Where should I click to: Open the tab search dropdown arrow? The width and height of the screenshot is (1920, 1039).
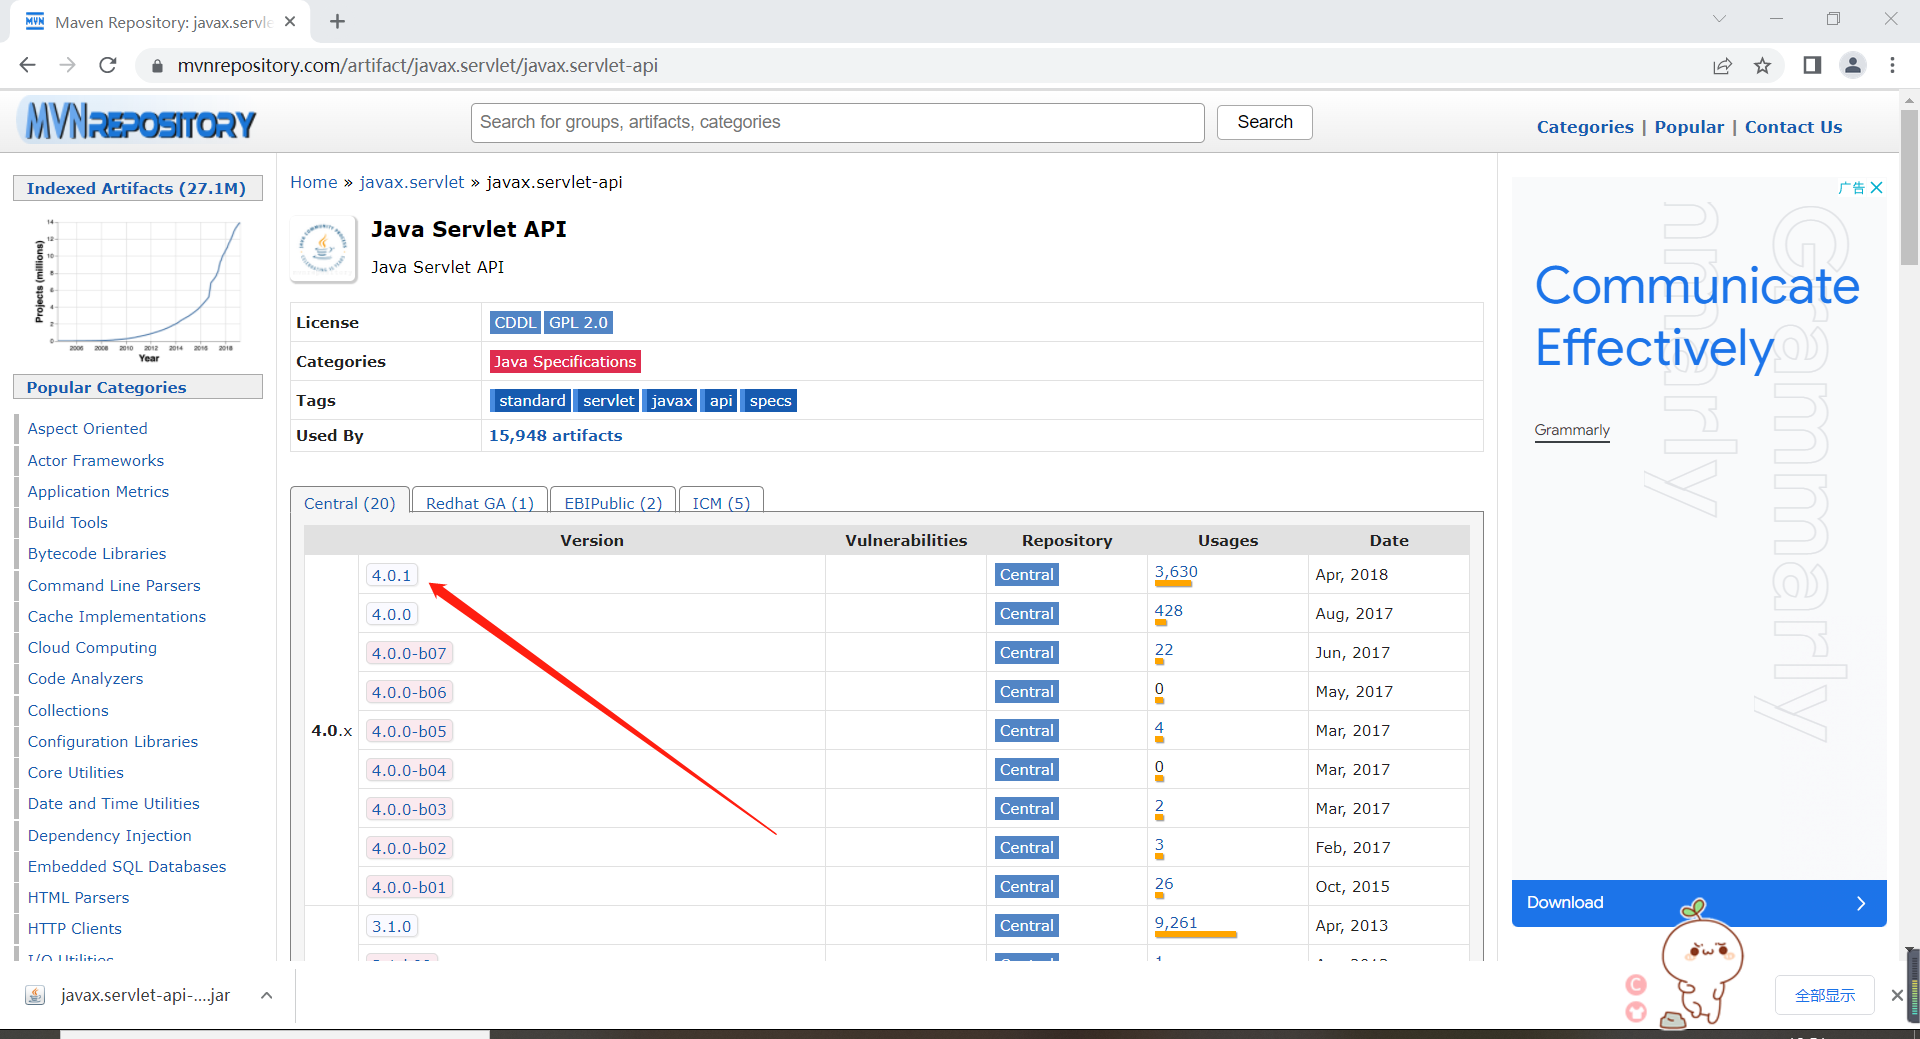click(1719, 19)
